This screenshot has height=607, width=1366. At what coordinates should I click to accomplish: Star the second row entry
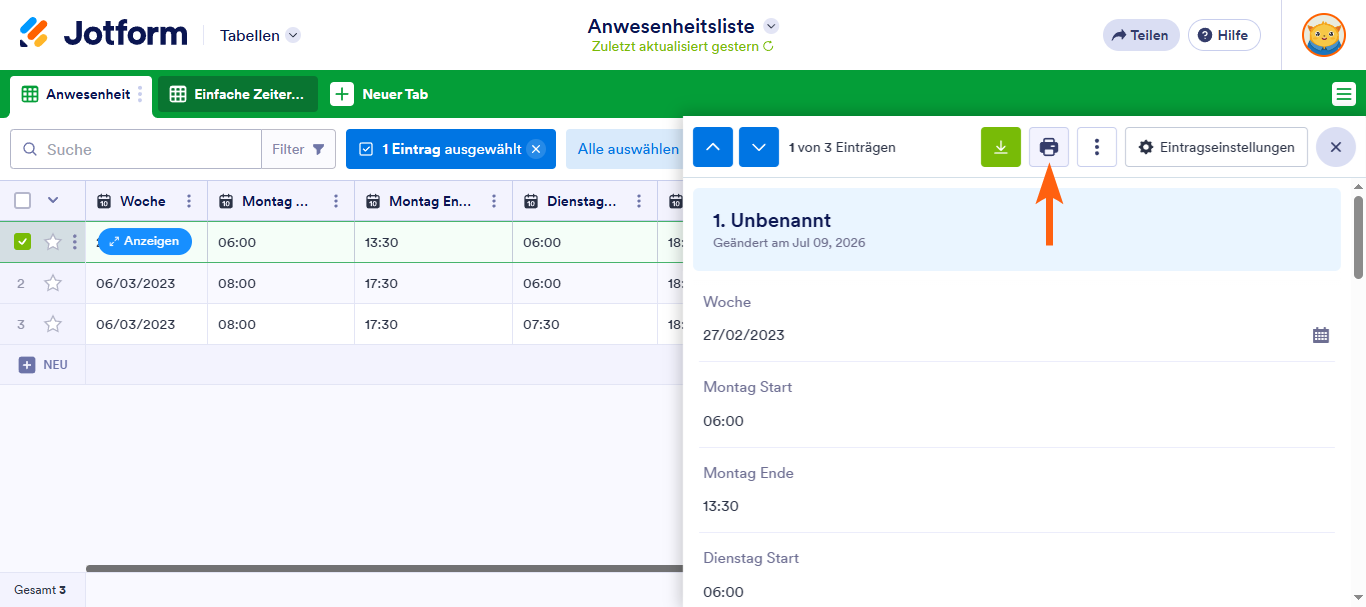point(53,283)
